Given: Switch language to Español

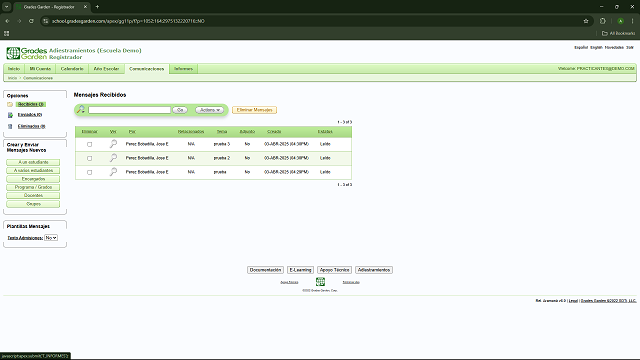Looking at the screenshot, I should pyautogui.click(x=581, y=47).
